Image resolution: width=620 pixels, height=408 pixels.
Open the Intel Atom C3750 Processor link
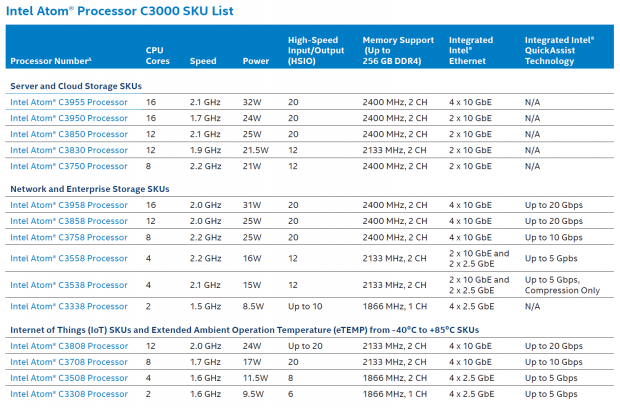(69, 166)
